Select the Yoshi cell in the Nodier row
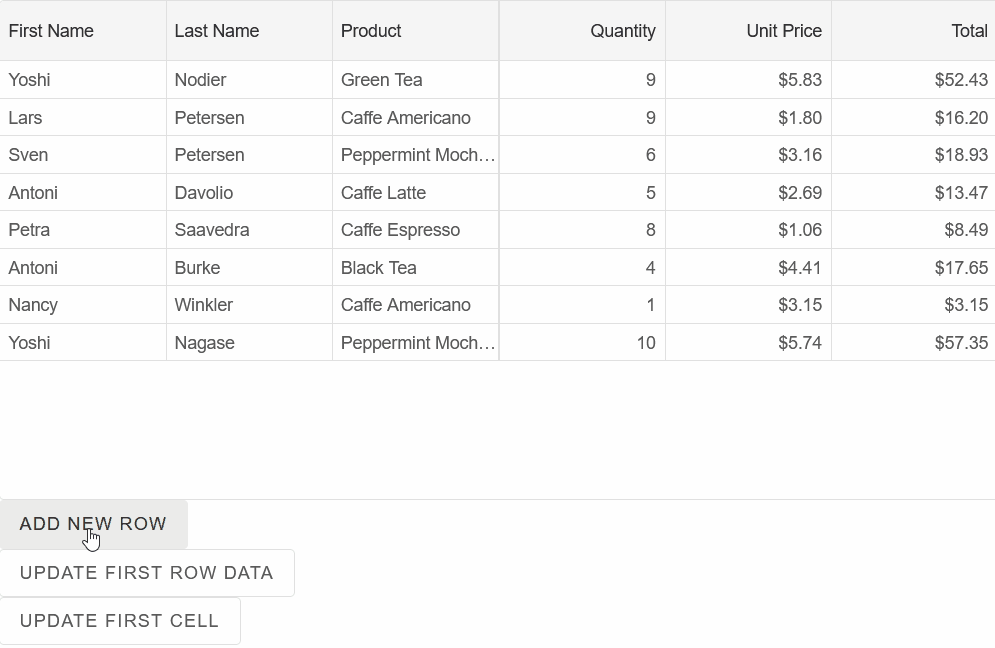Screen dimensions: 995x648 click(x=30, y=80)
